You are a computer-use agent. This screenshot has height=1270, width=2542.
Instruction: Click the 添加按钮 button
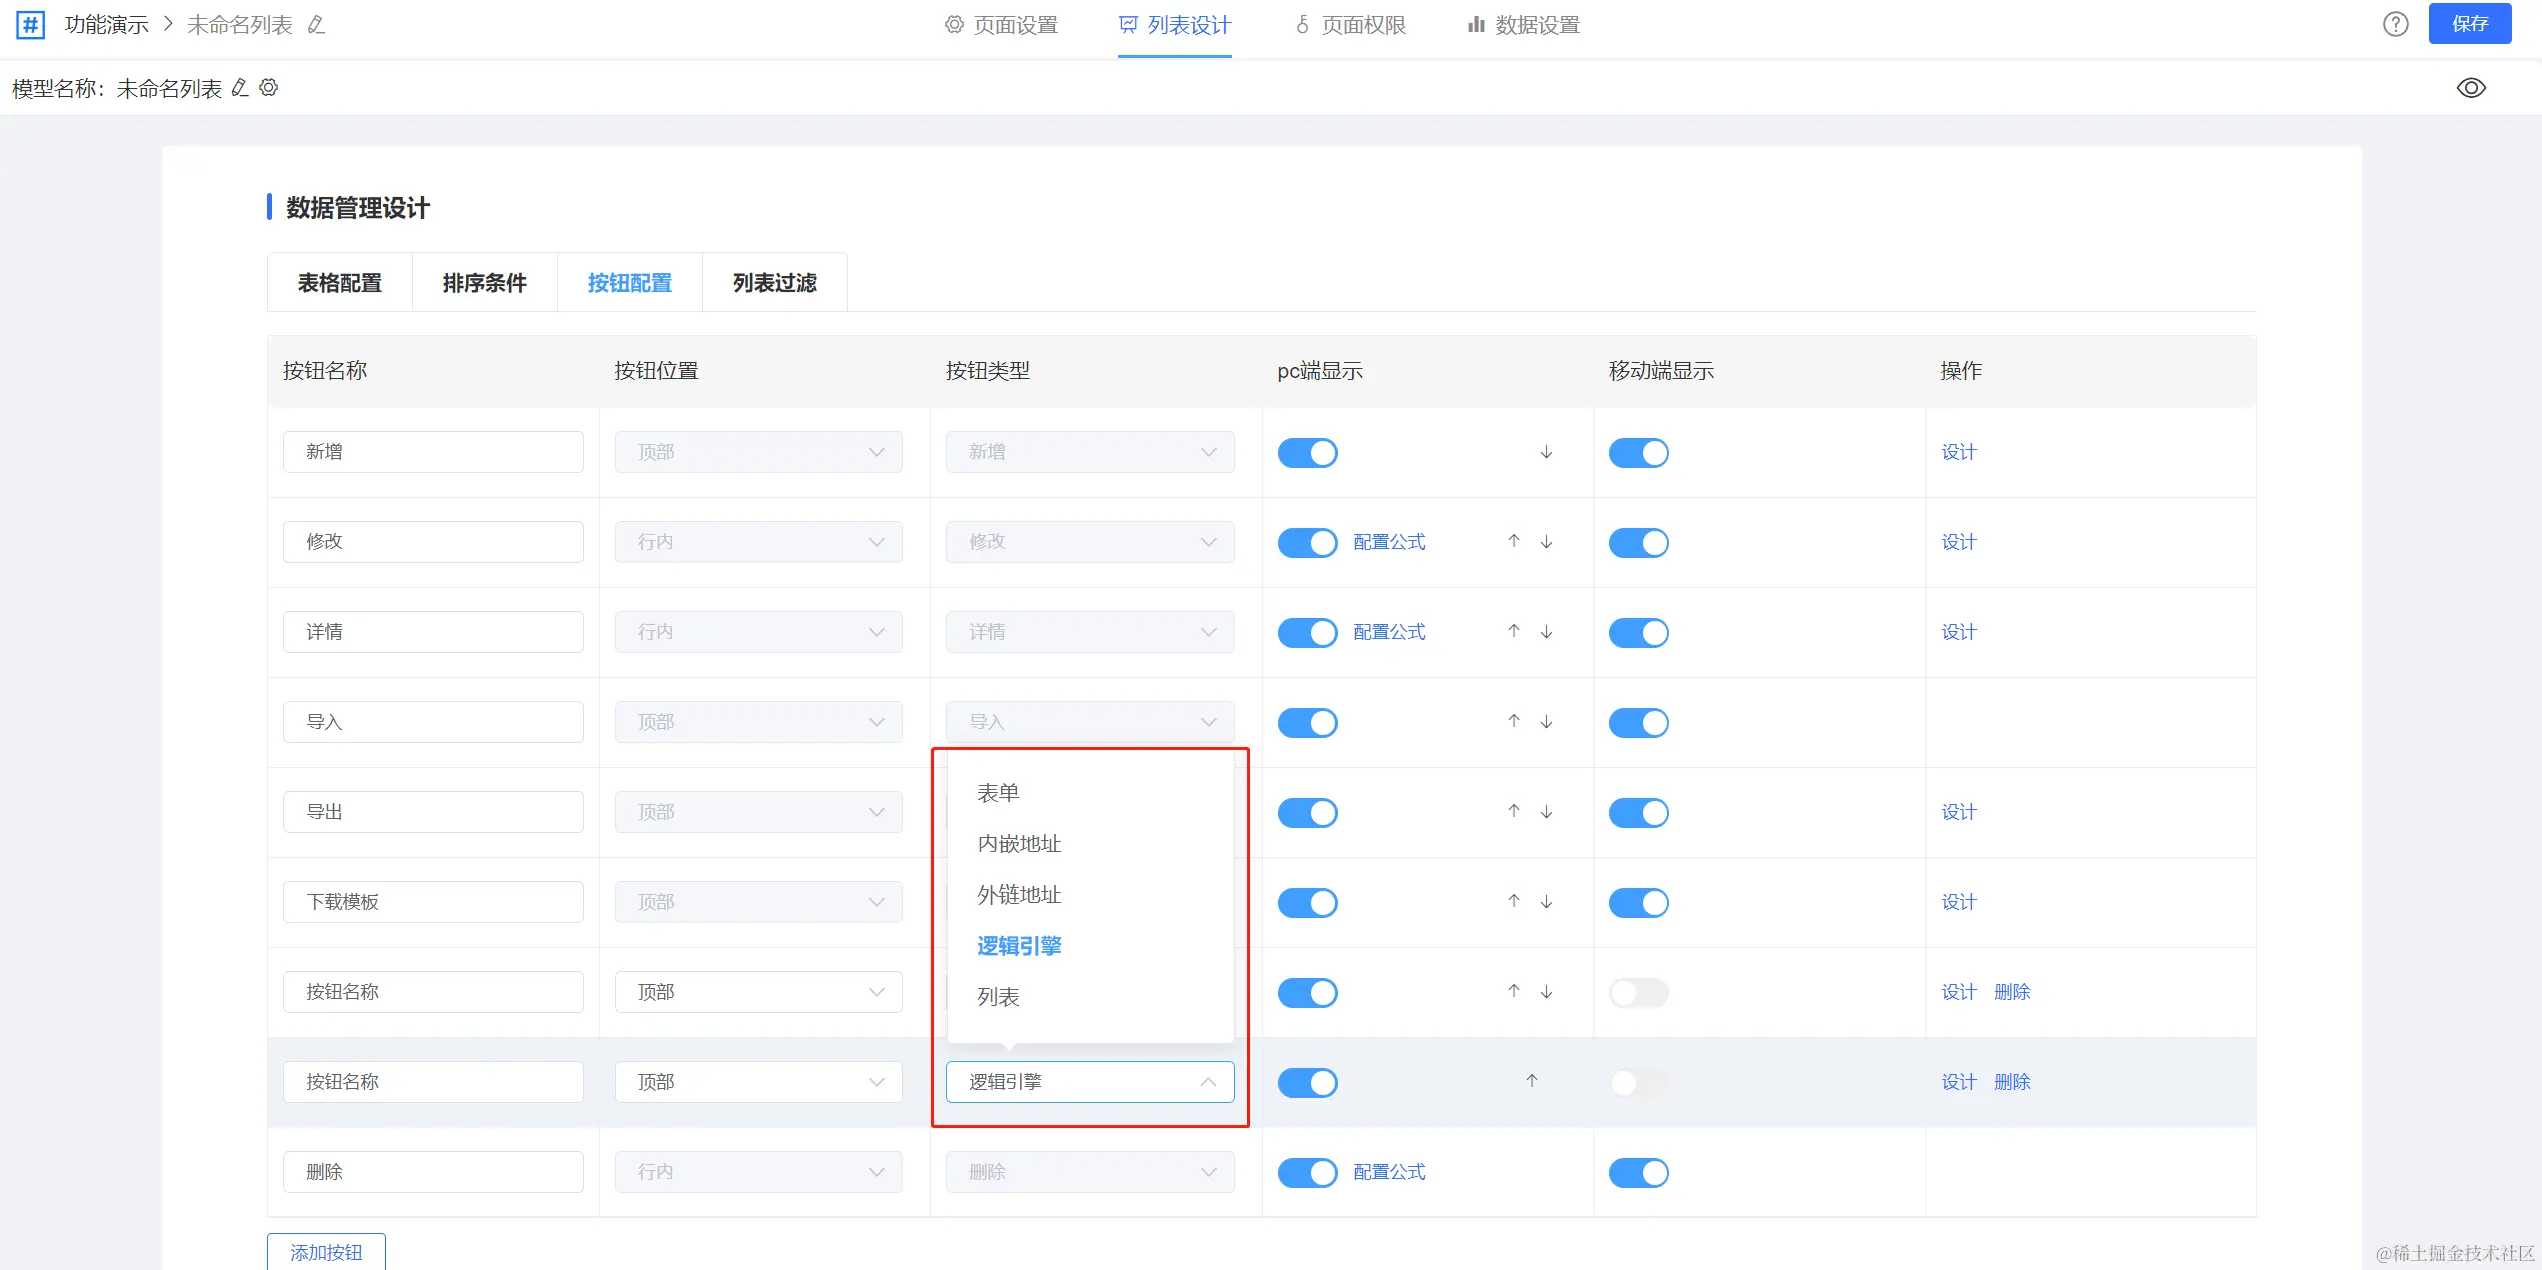pos(326,1252)
